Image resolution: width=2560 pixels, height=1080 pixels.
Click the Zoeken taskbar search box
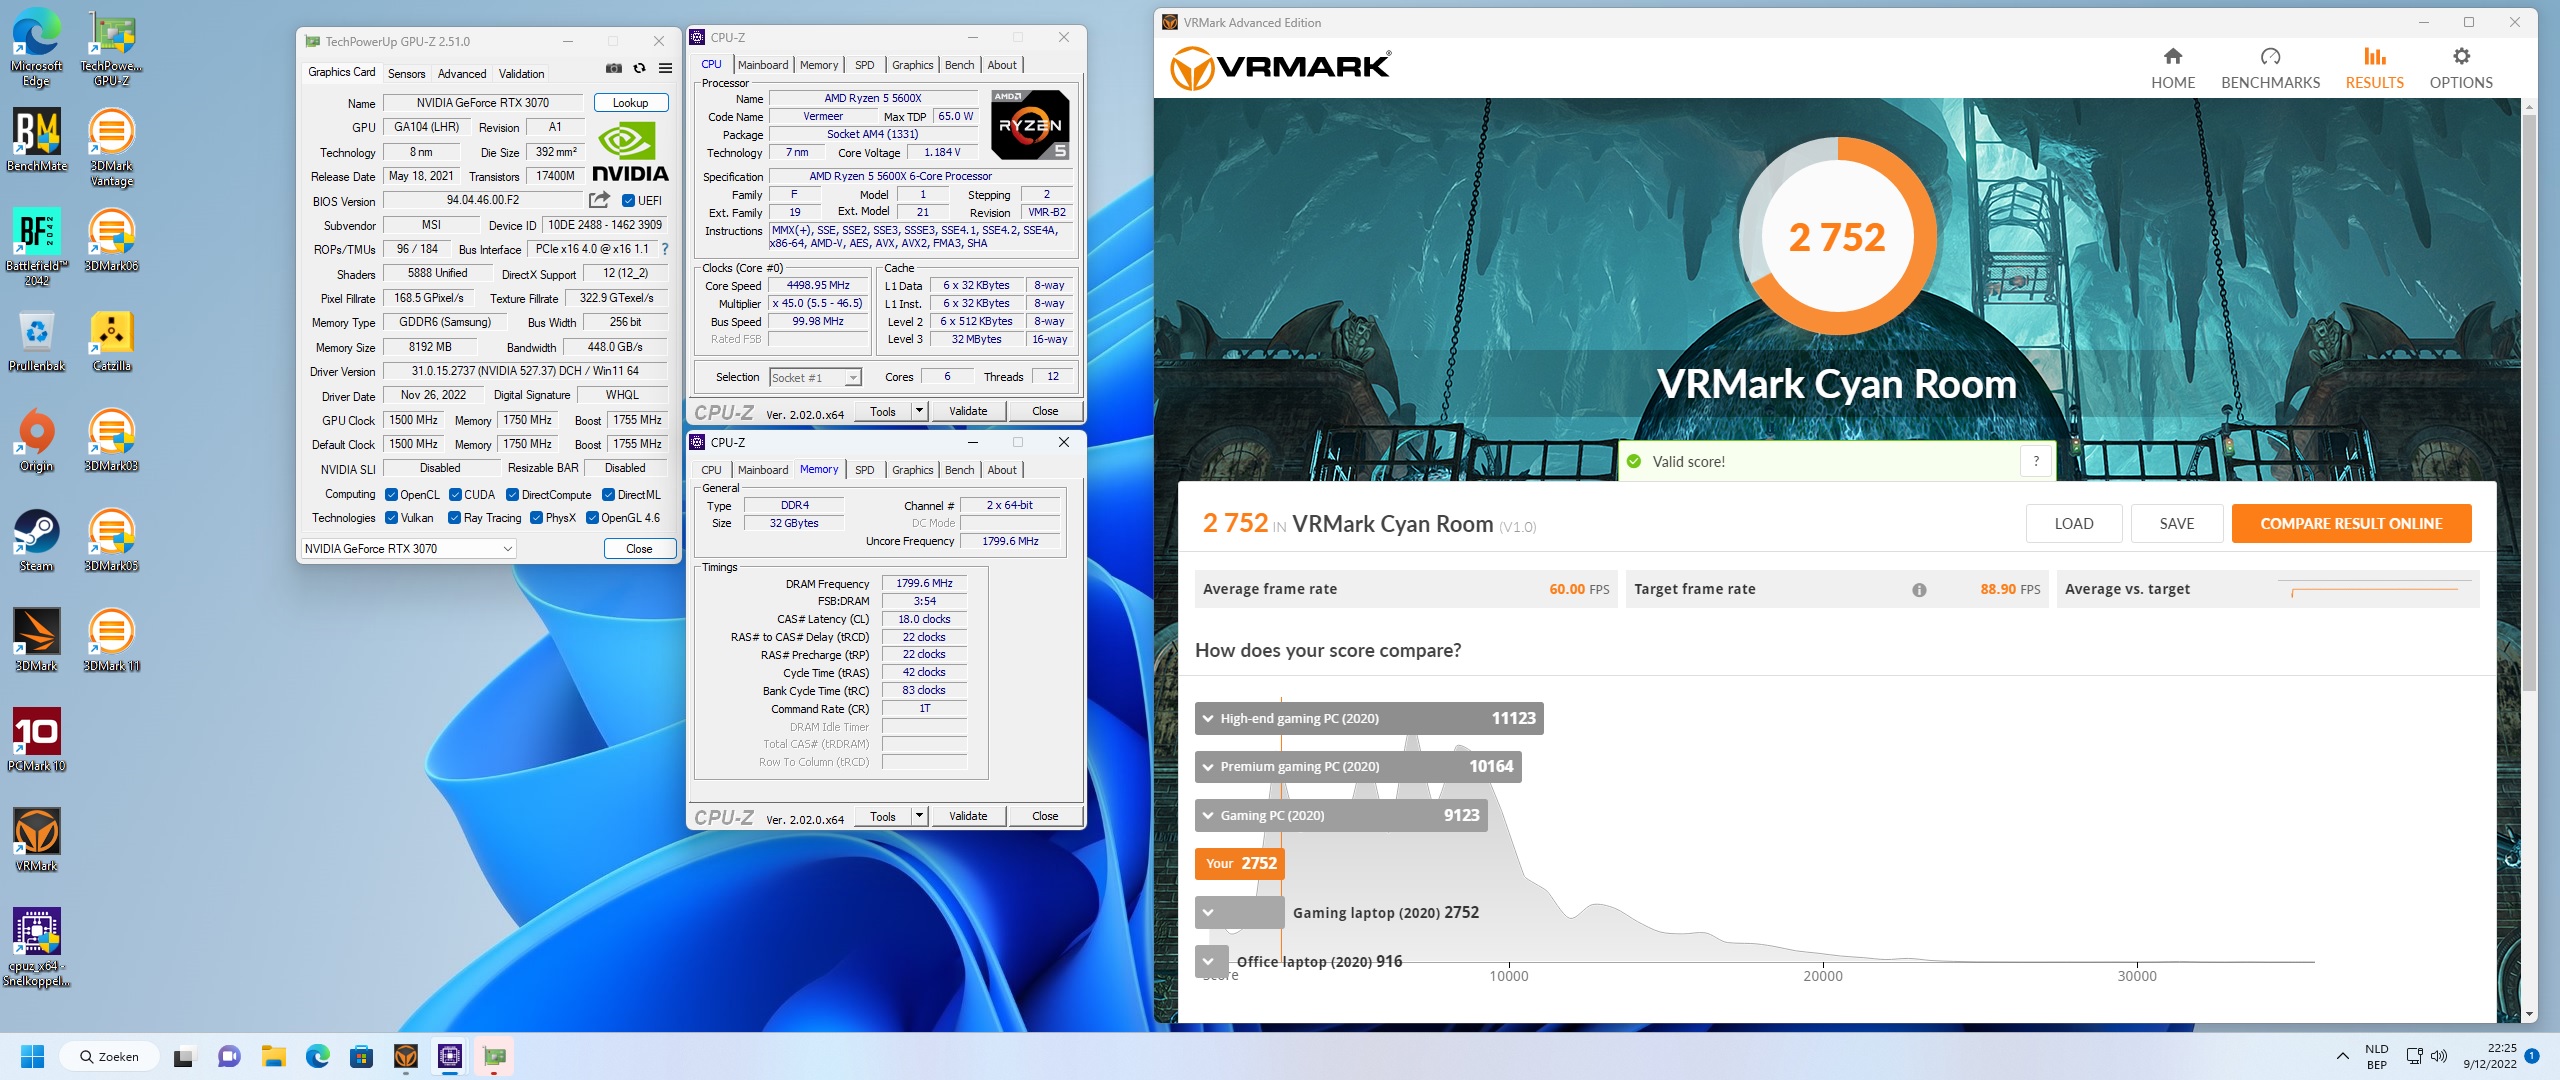click(110, 1056)
